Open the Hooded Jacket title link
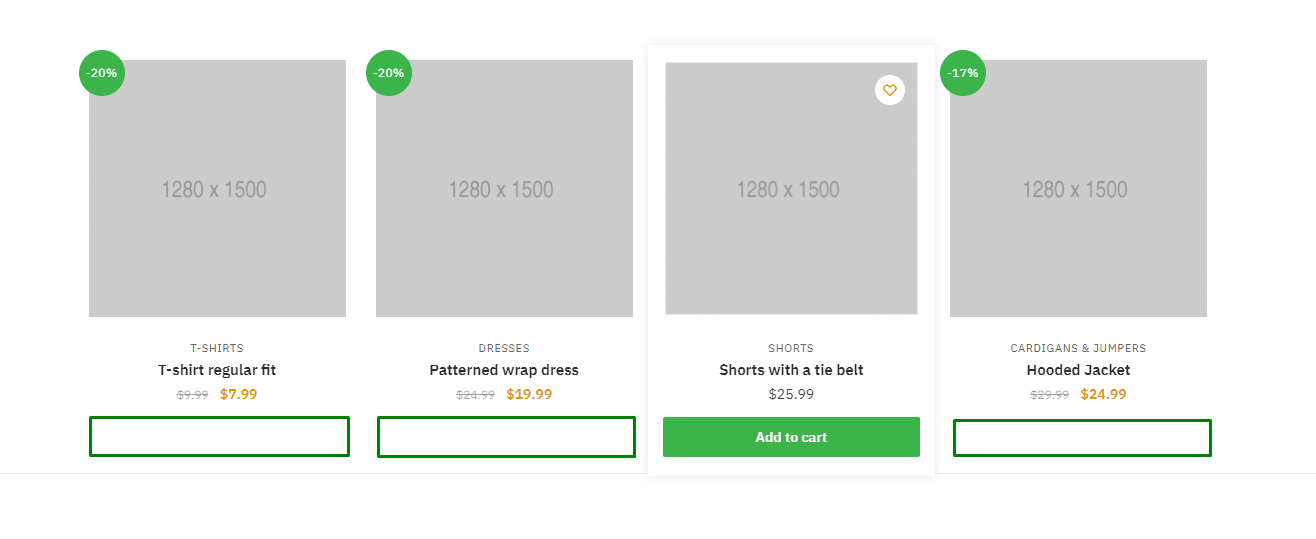The image size is (1316, 539). 1078,370
